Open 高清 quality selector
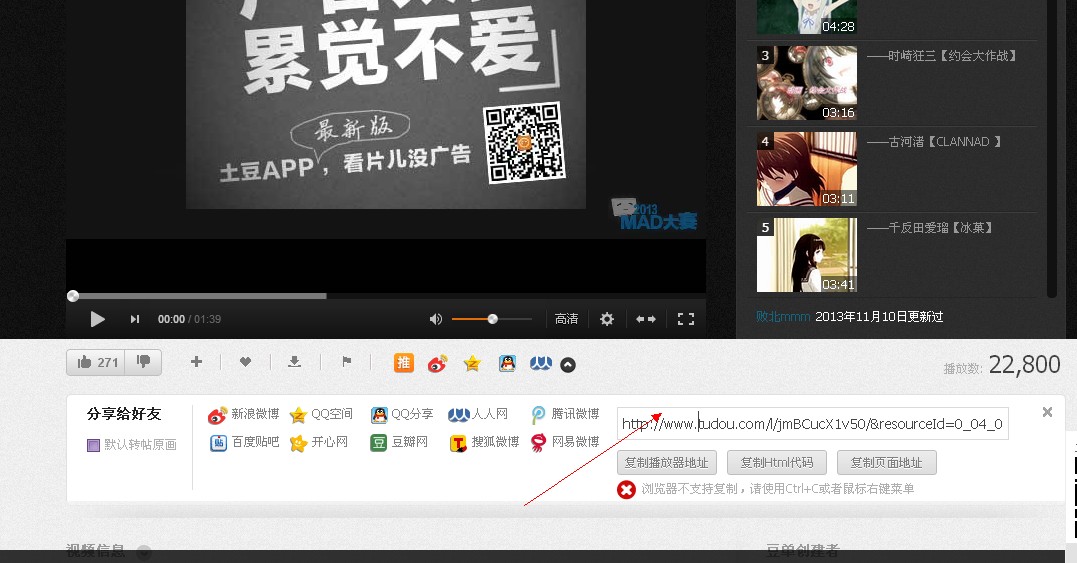The image size is (1077, 563). point(567,319)
